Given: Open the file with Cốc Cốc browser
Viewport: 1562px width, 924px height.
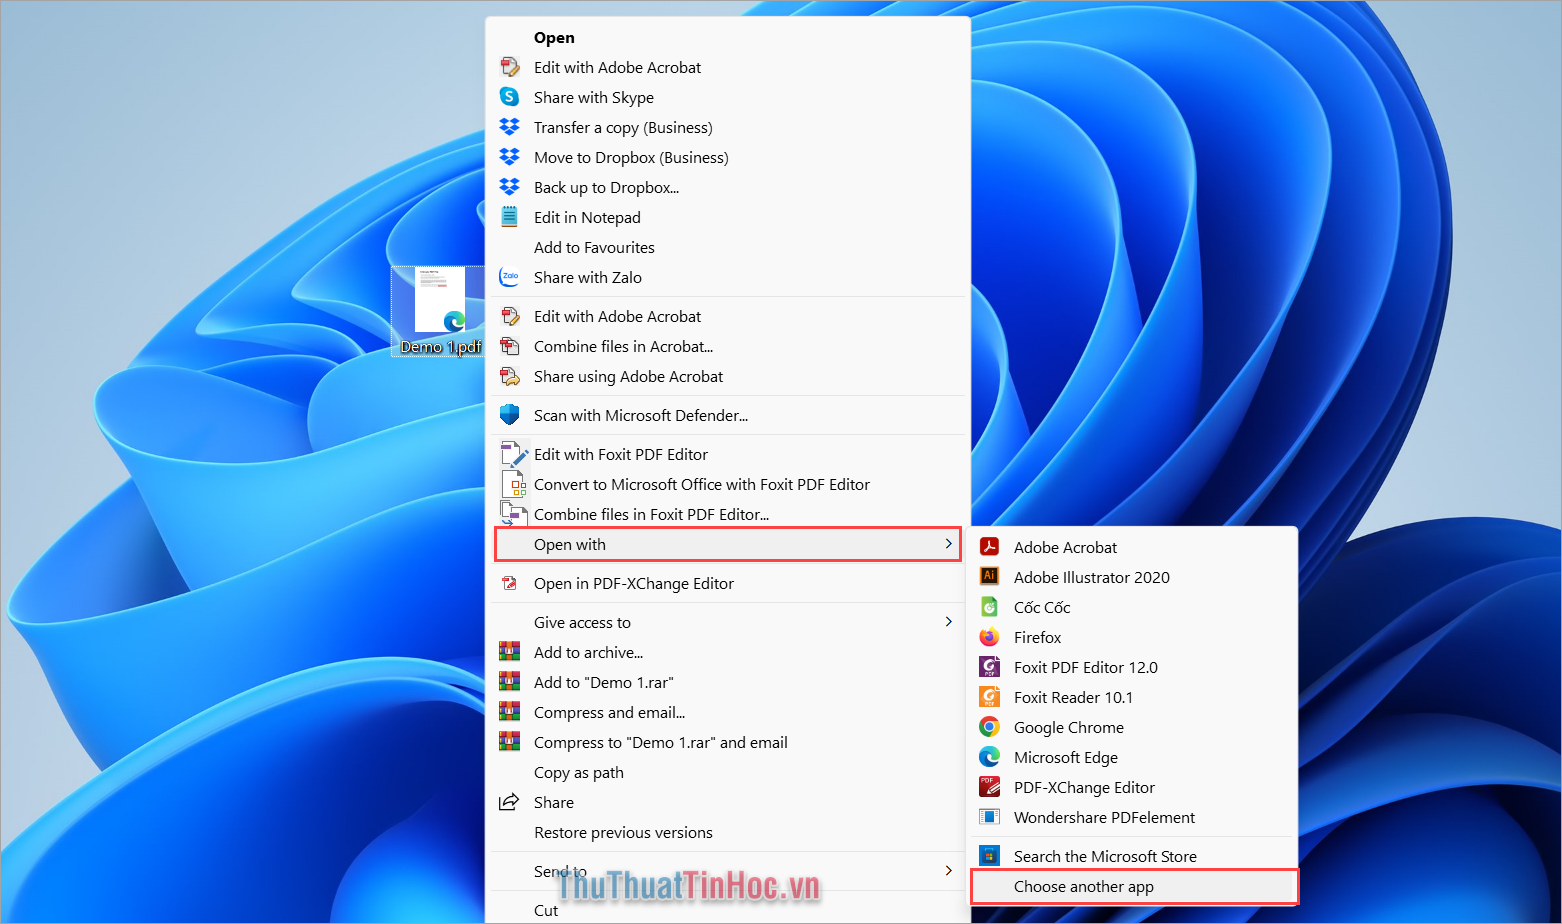Looking at the screenshot, I should click(1041, 607).
